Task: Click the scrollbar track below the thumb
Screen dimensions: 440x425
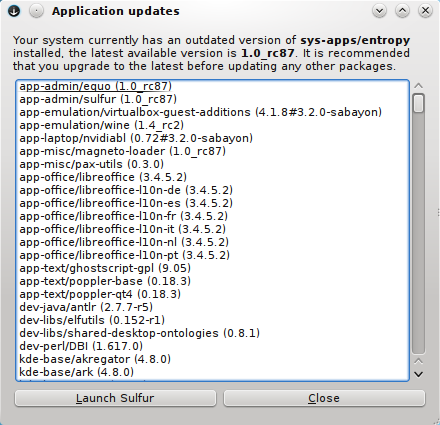Action: coord(418,233)
